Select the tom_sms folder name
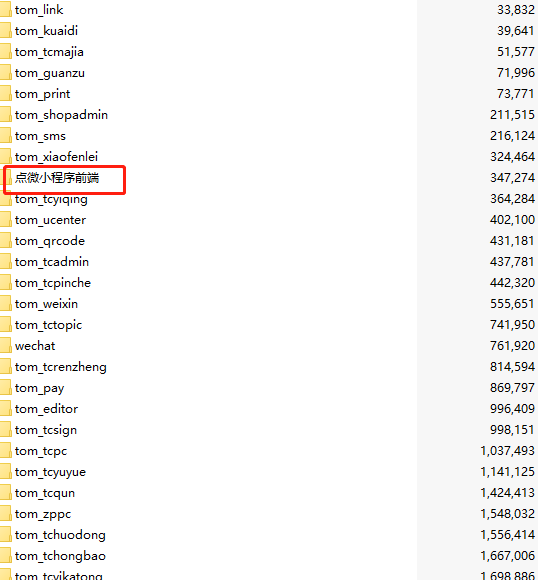Screen dimensions: 538x580 (x=40, y=136)
